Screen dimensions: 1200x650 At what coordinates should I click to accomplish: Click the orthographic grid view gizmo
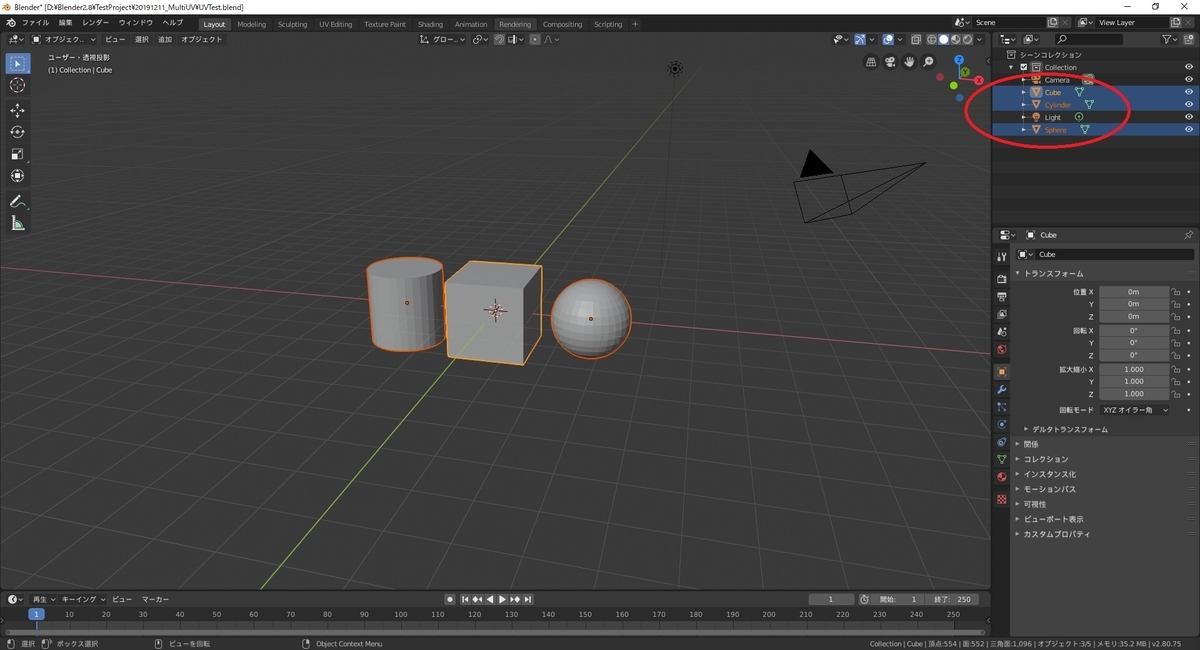click(871, 62)
